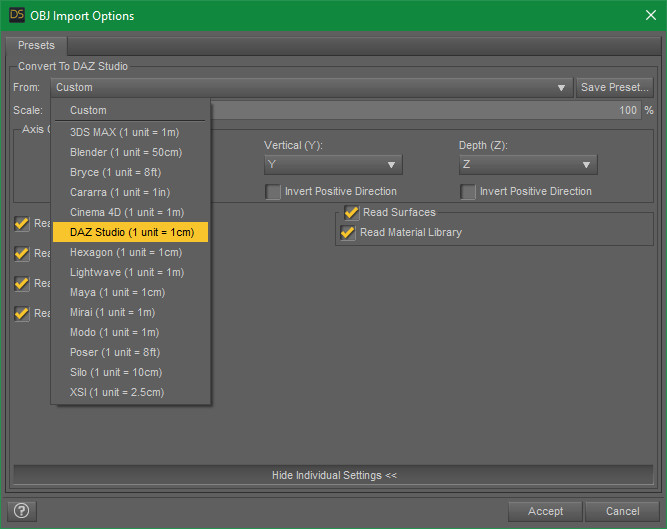This screenshot has width=667, height=529.
Task: Choose XSI (1 unit = 2.5cm) preset
Action: point(130,392)
